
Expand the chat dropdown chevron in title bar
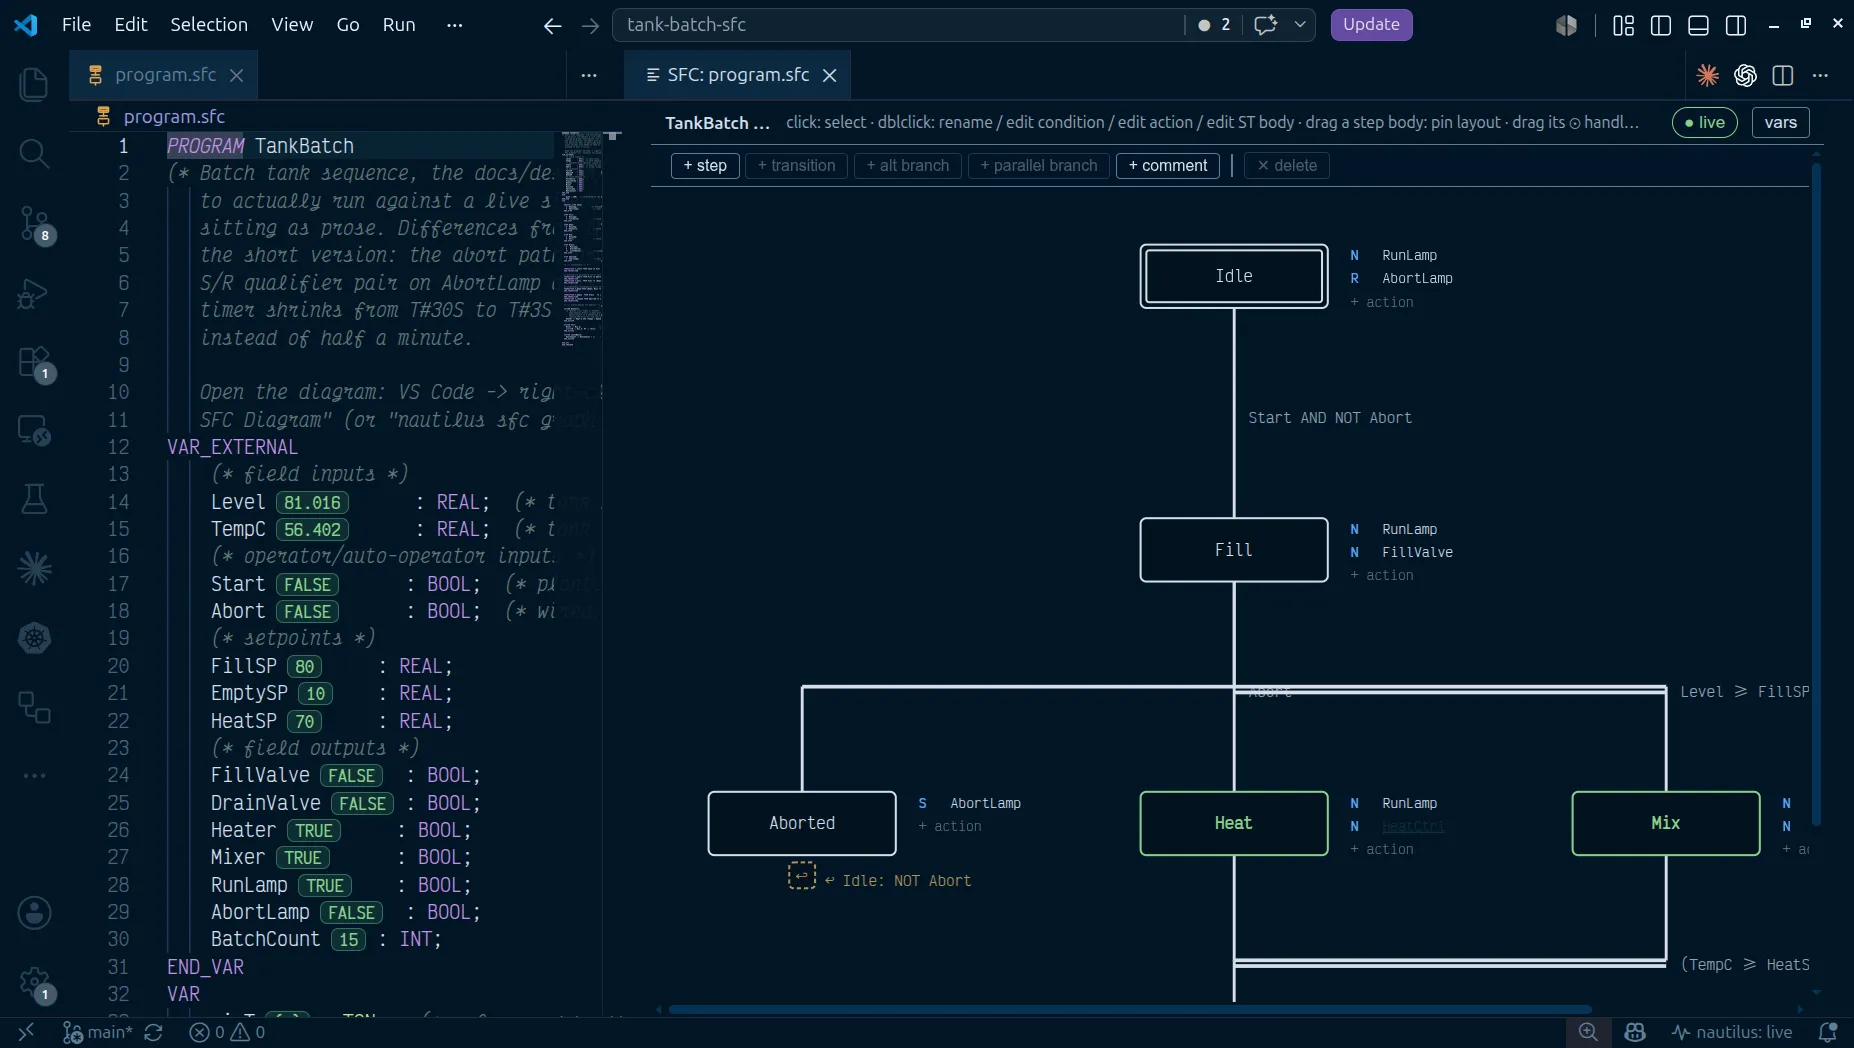[1300, 25]
